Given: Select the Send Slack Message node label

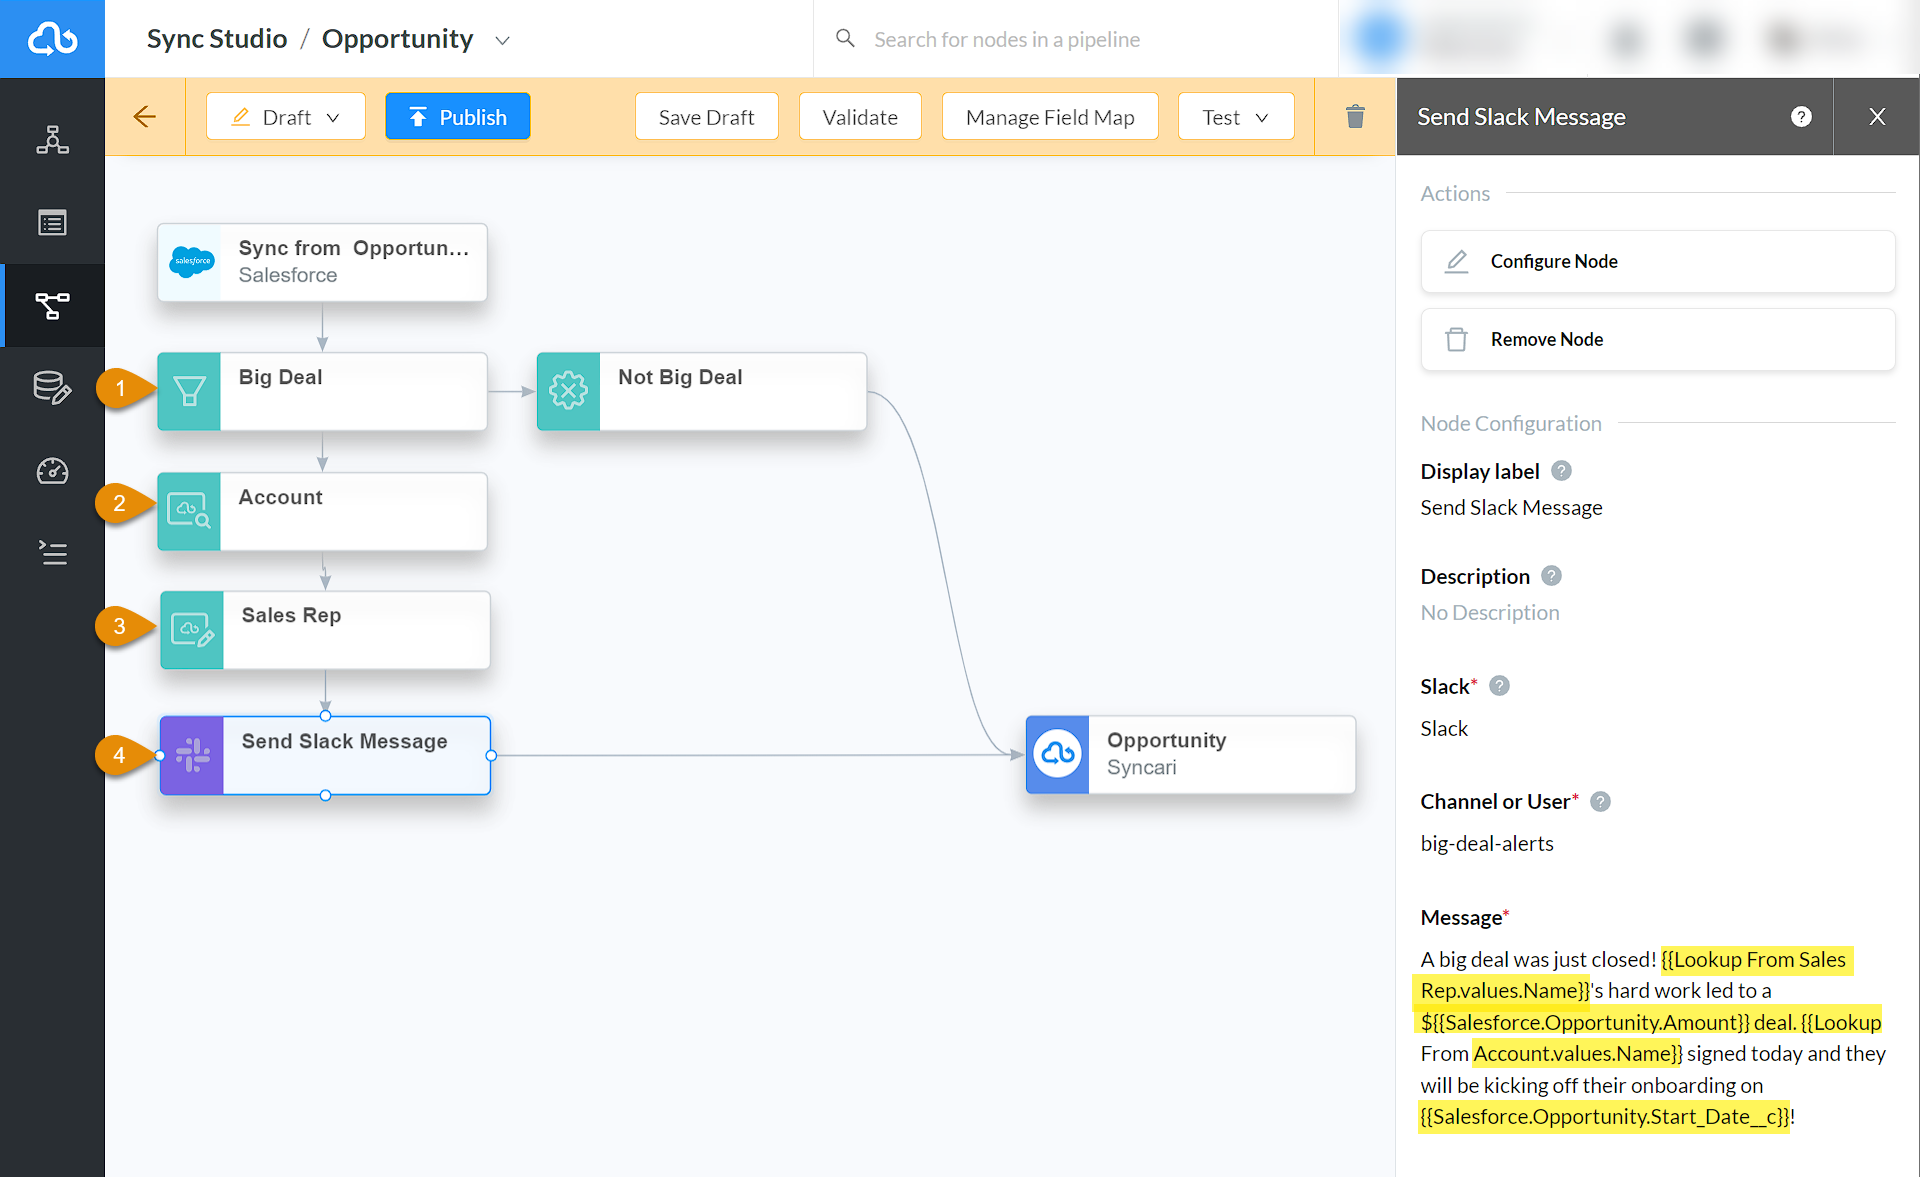Looking at the screenshot, I should tap(344, 741).
